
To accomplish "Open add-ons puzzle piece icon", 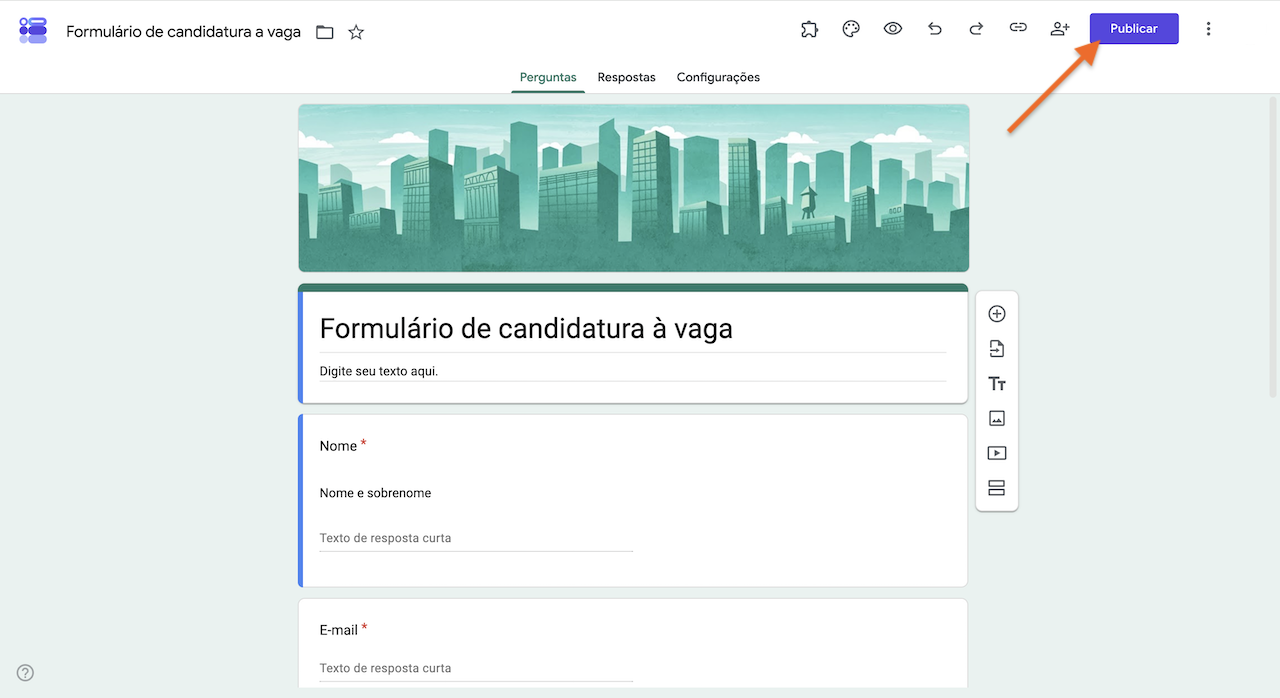I will coord(810,29).
